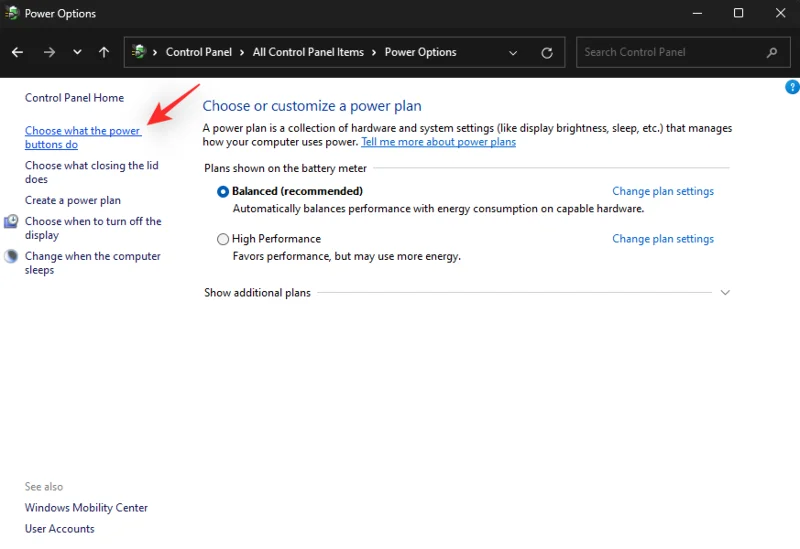Go up one folder level
800x549 pixels.
click(104, 52)
